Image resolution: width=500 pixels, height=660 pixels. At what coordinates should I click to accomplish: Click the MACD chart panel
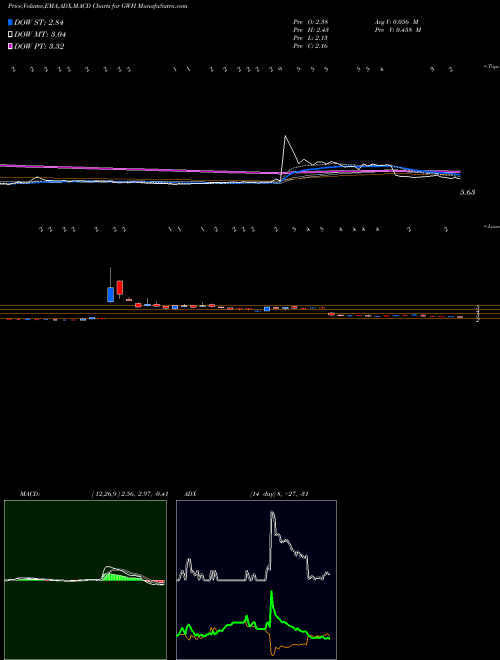pos(85,580)
